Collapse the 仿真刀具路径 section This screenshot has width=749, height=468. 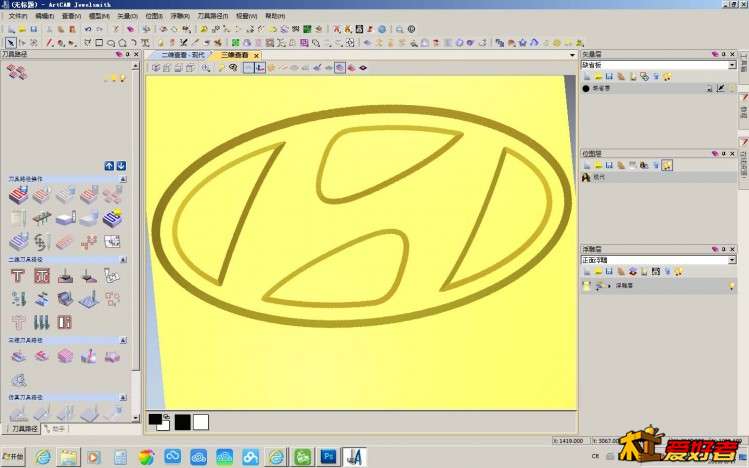[123, 397]
